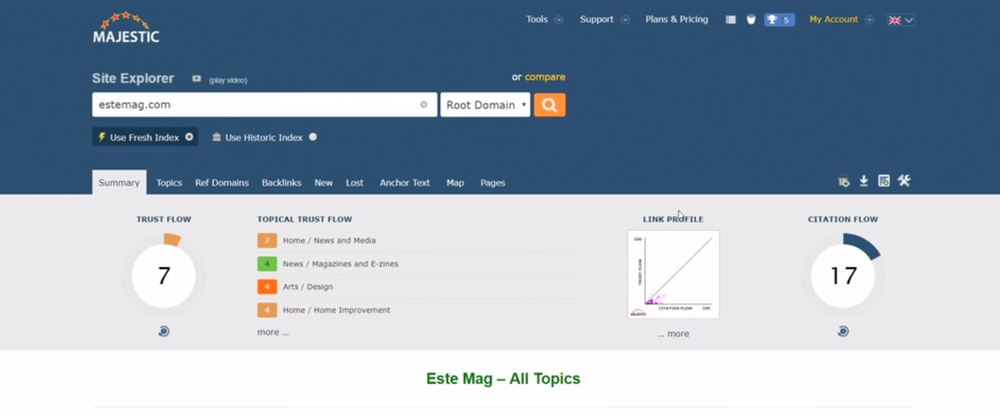This screenshot has height=411, width=1000.
Task: Open the bucket icon in header
Action: (751, 20)
